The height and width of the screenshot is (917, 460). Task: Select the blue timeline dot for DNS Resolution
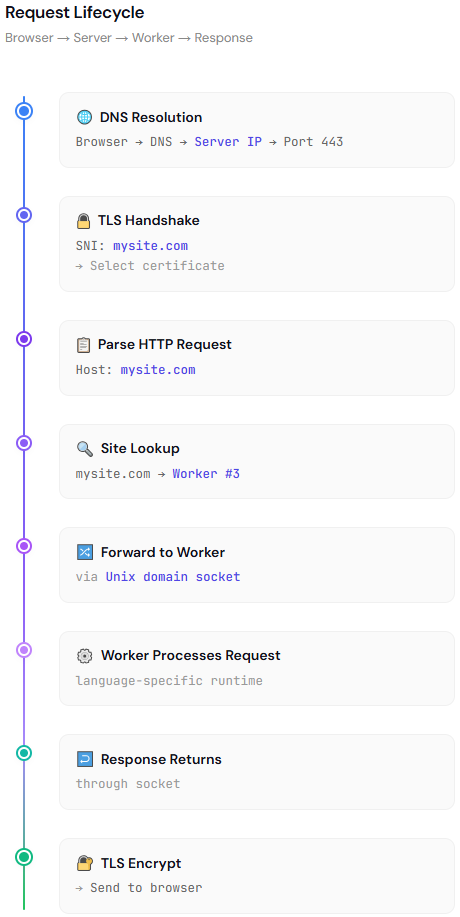(x=24, y=111)
